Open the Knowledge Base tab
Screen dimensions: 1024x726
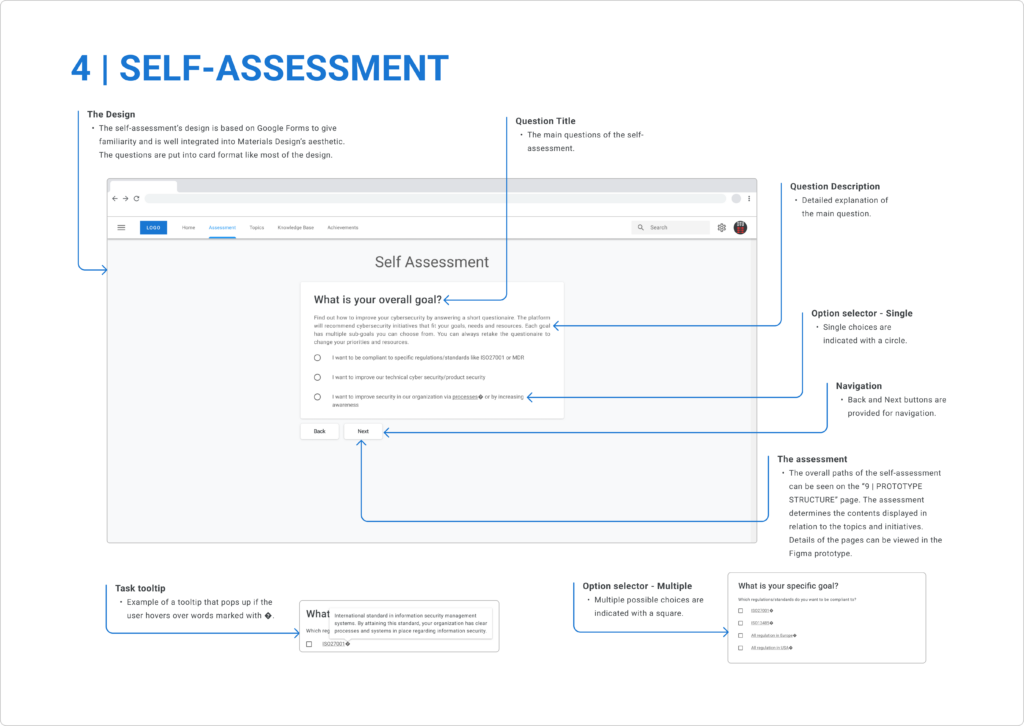pyautogui.click(x=295, y=228)
